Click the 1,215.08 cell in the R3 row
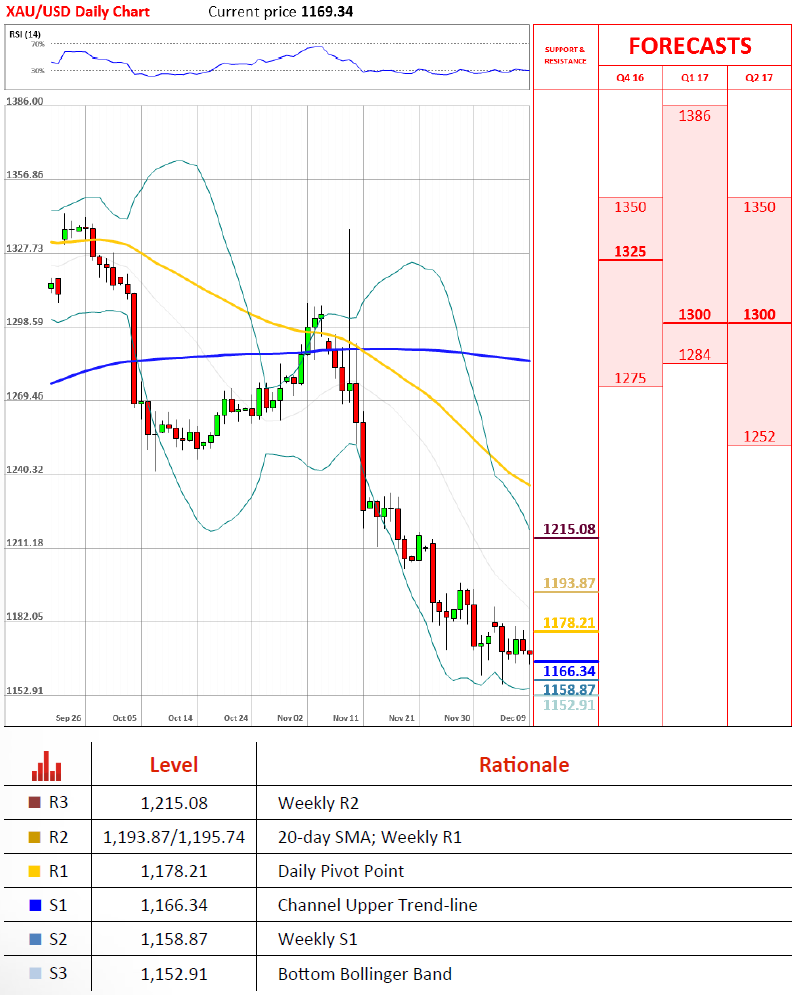800x995 pixels. [x=174, y=803]
